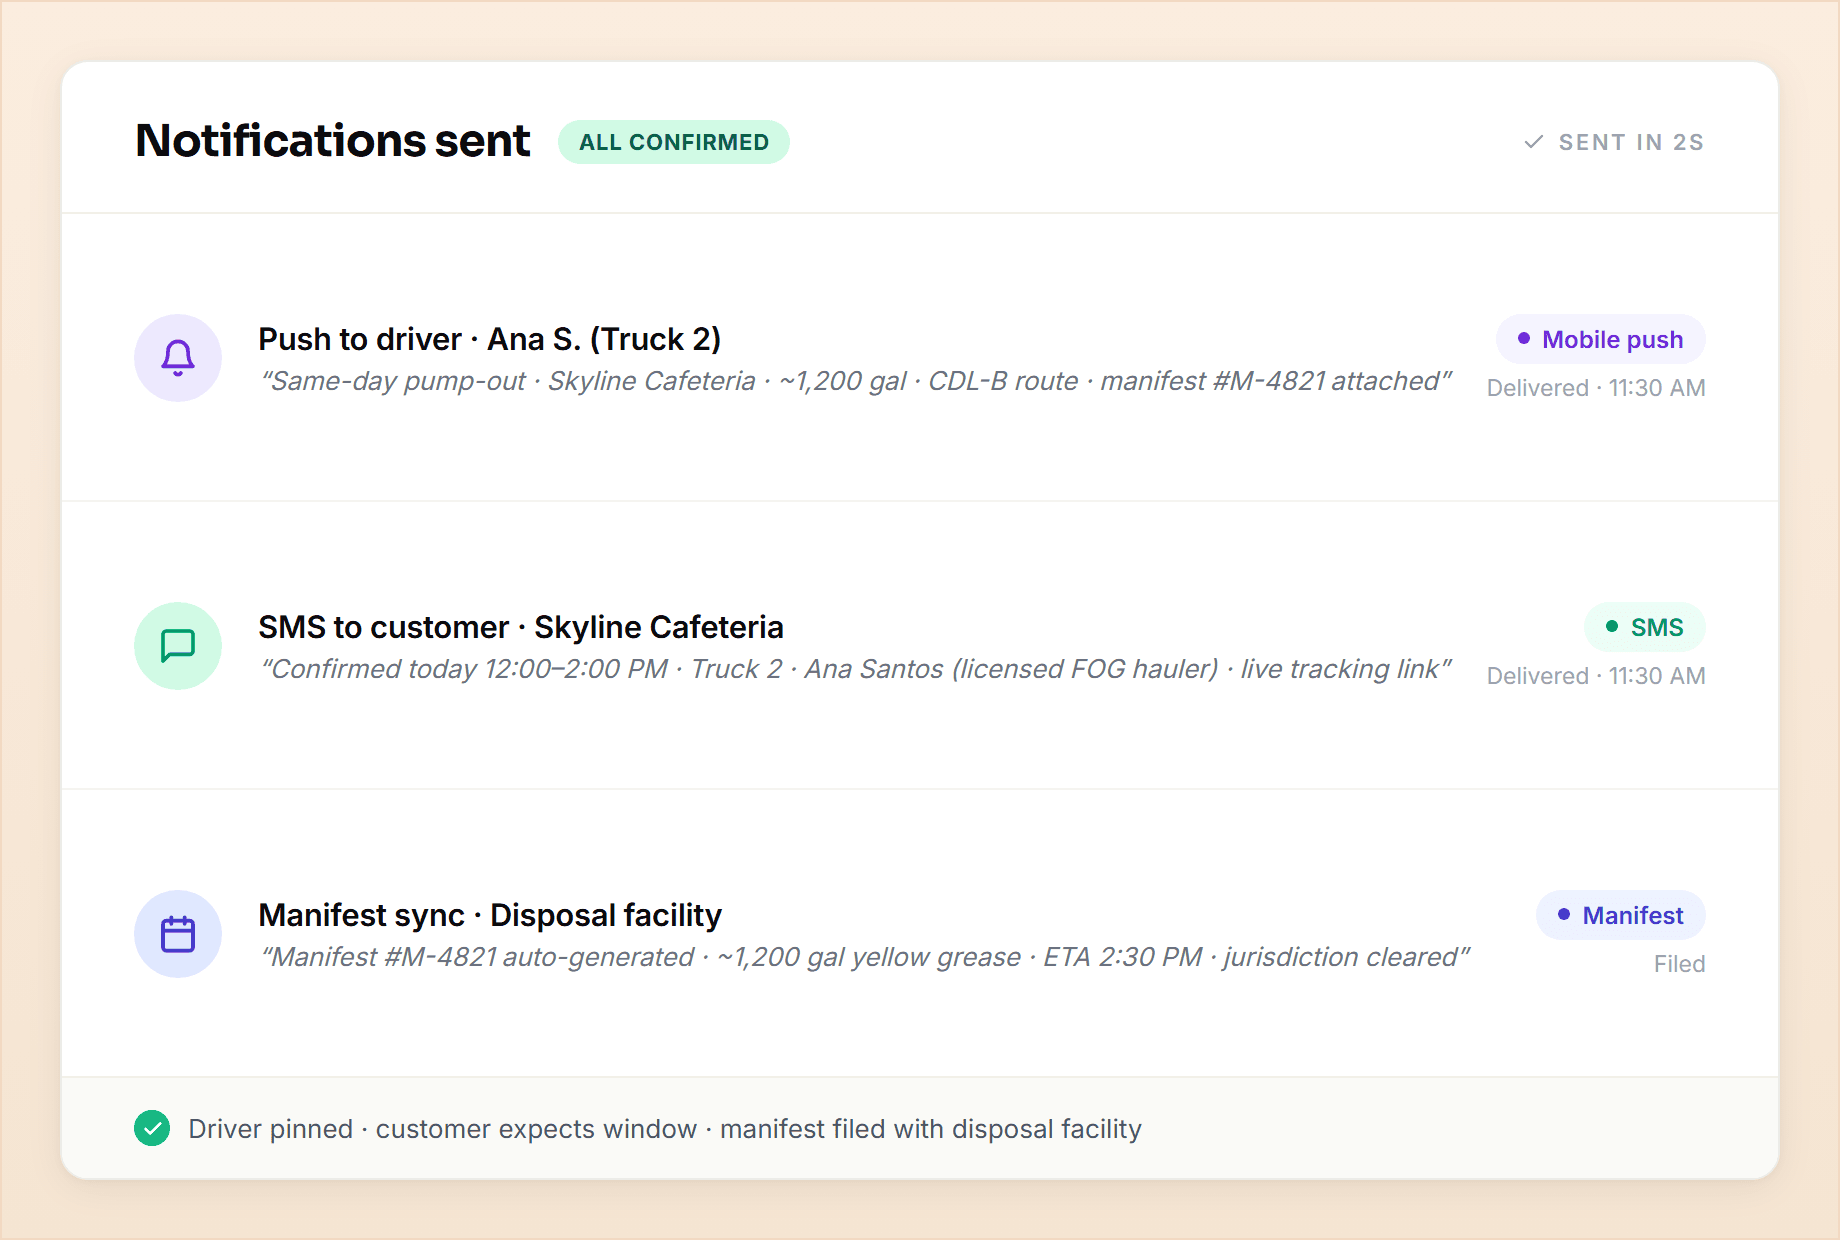This screenshot has height=1240, width=1840.
Task: Click the Manifest tag
Action: (1621, 915)
